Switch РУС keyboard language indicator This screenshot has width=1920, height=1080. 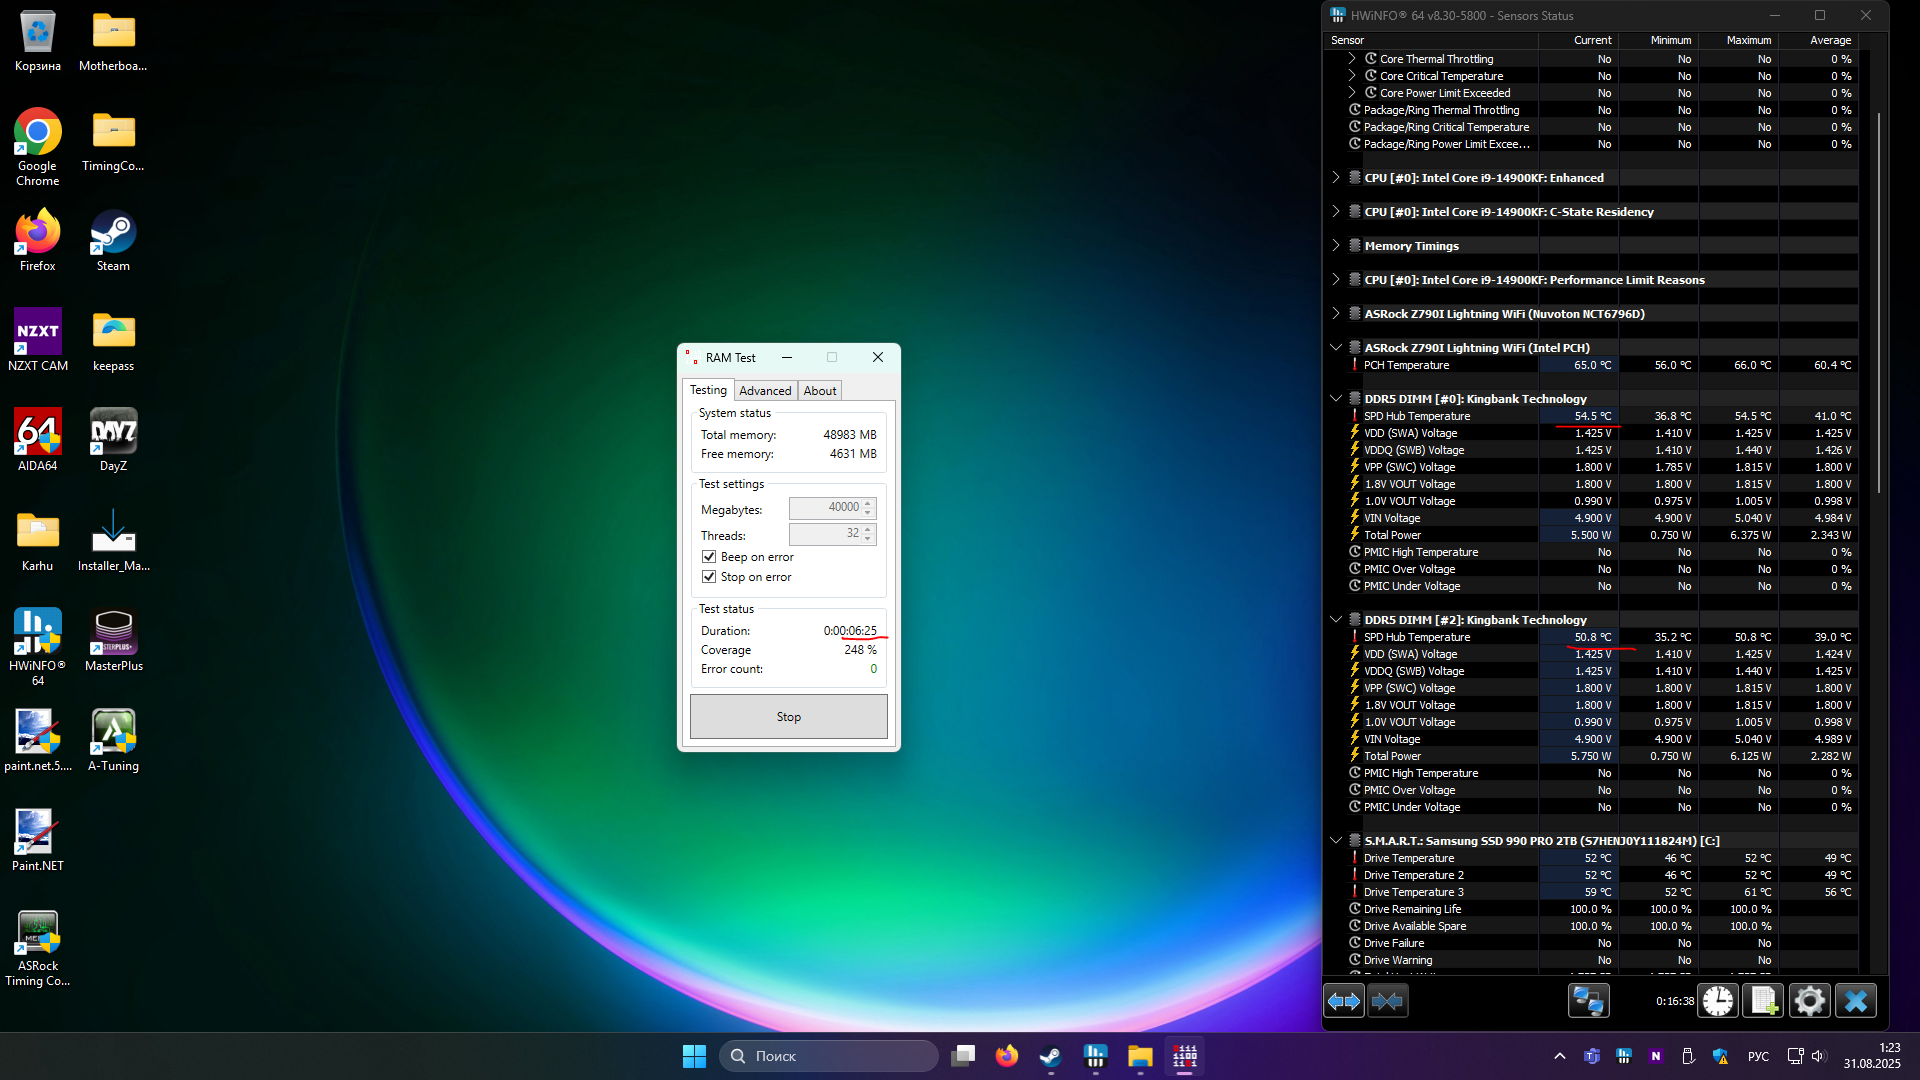[1758, 1056]
